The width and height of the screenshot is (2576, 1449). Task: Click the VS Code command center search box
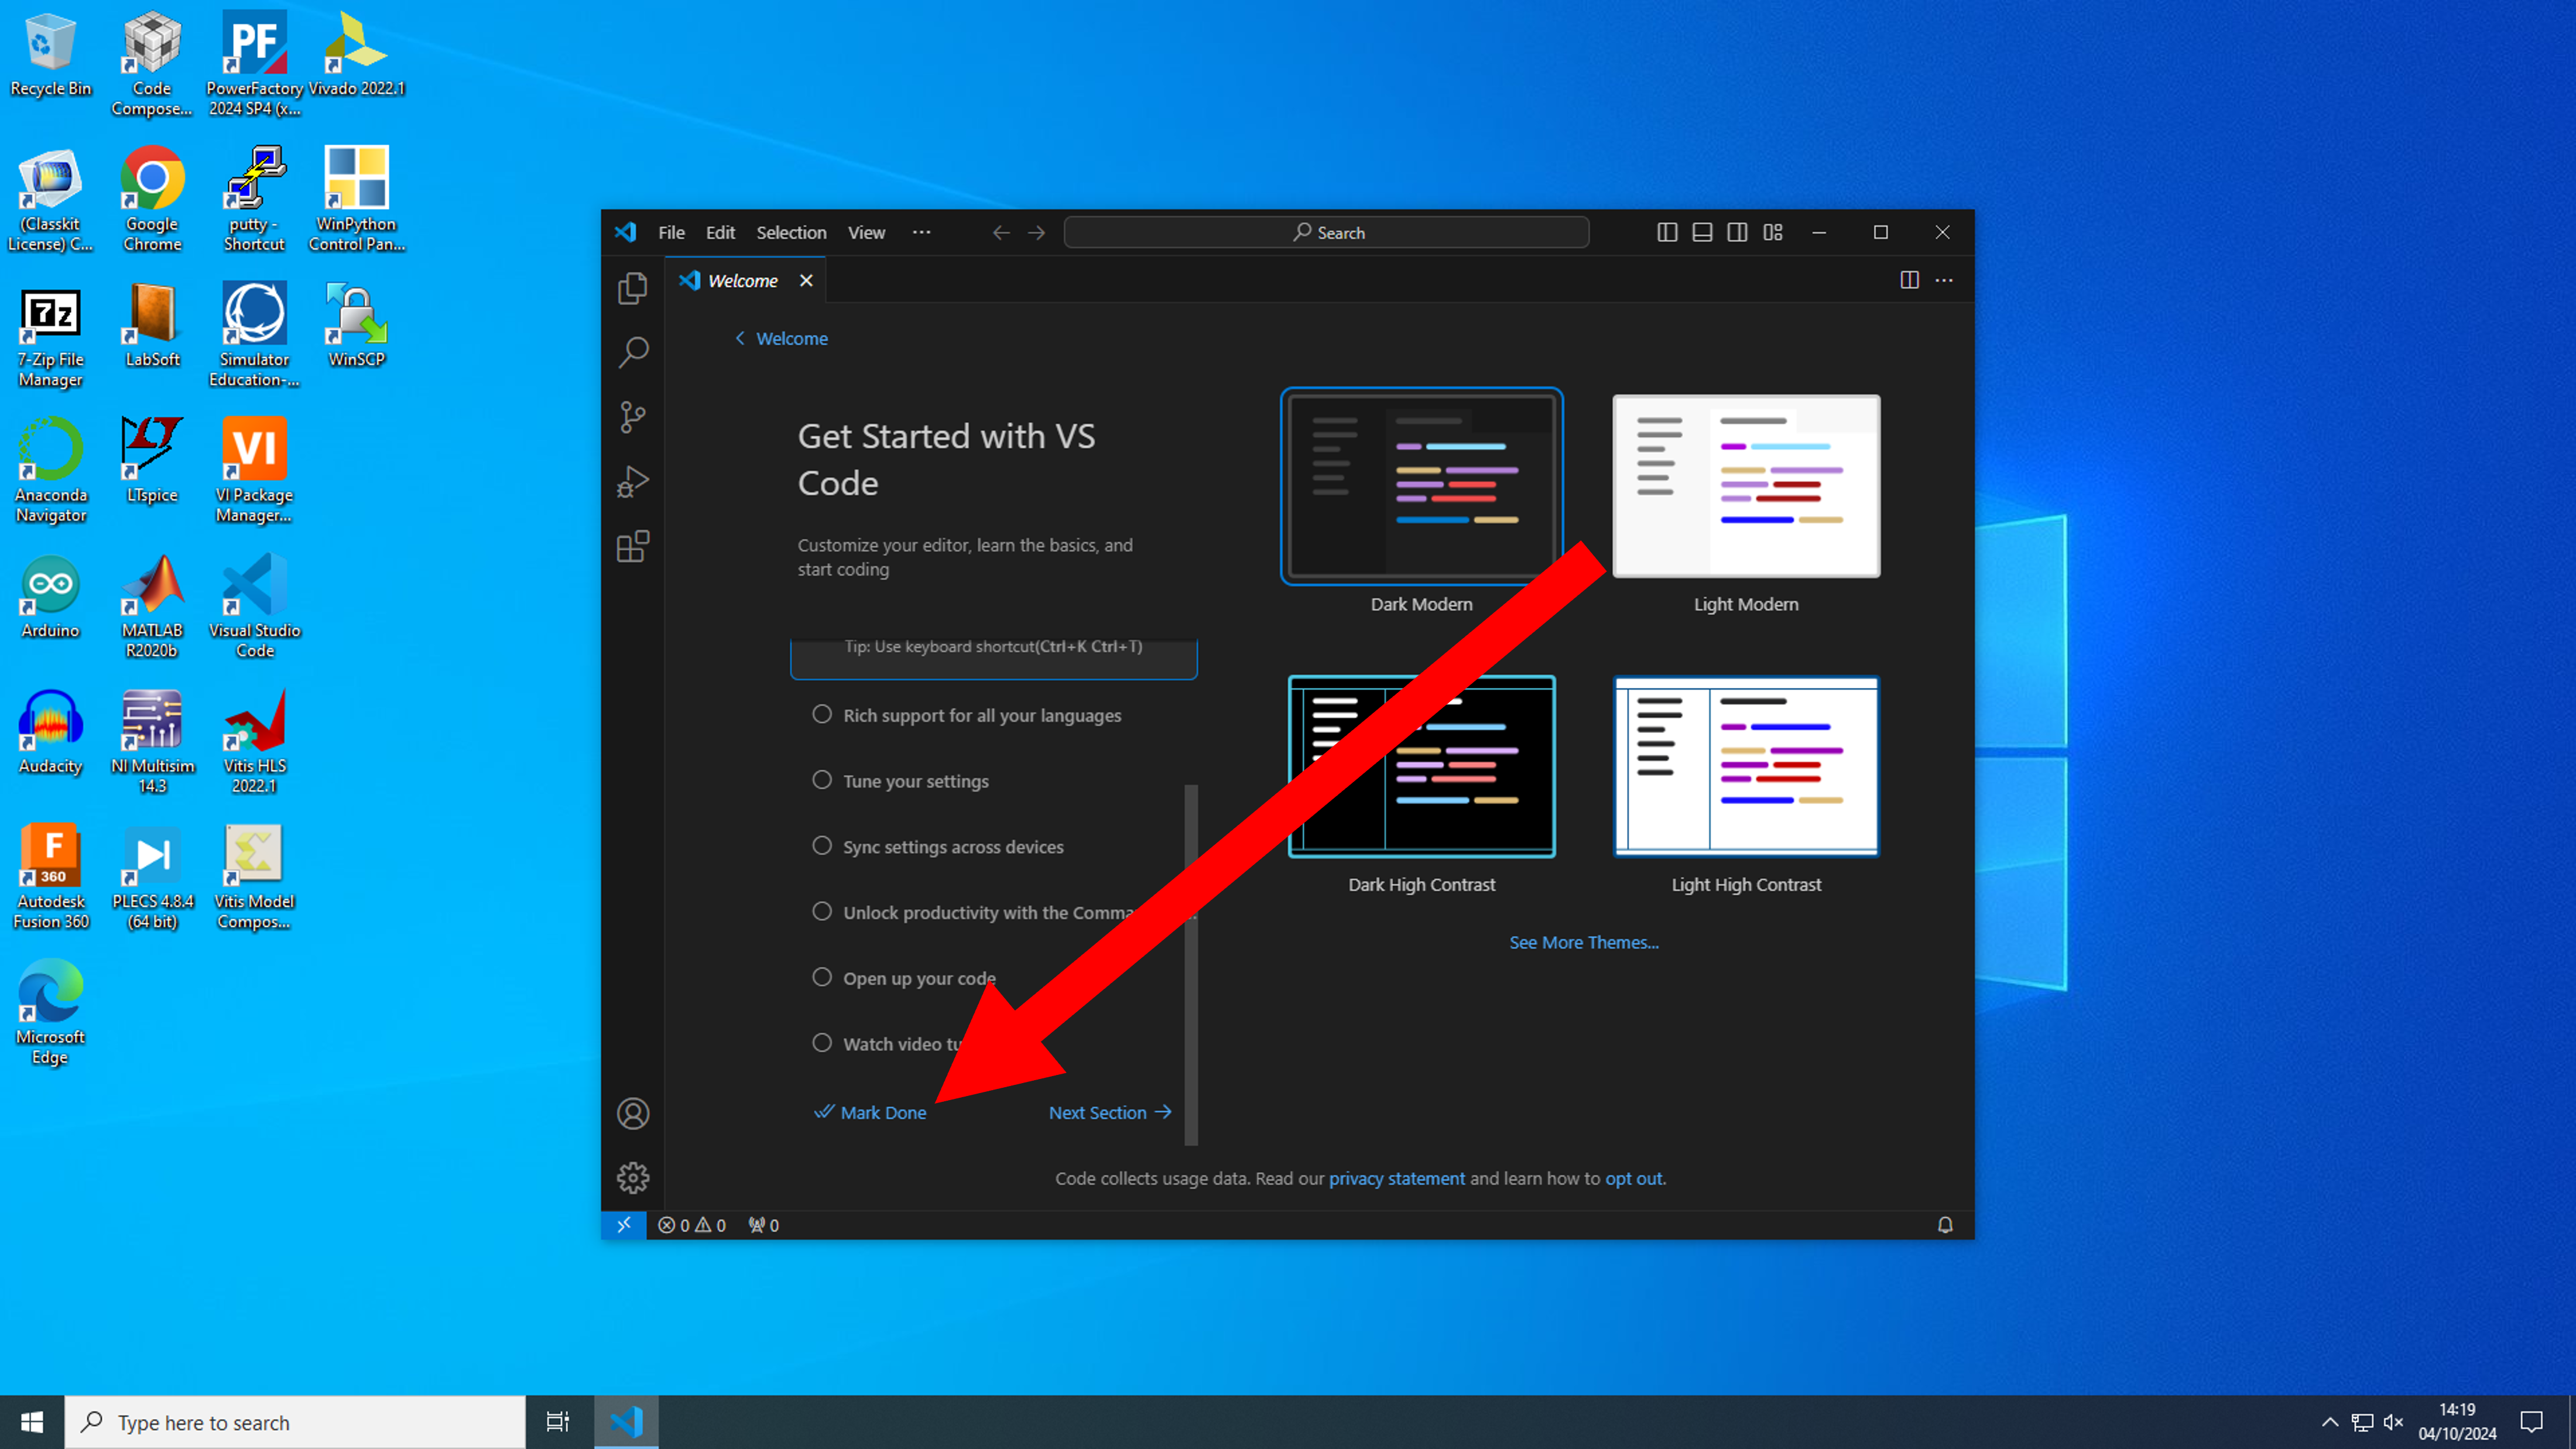1326,232
